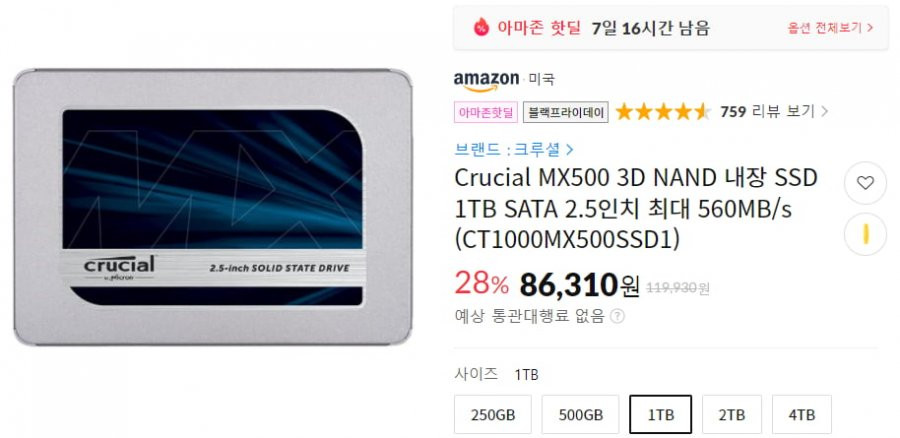Click the 86,310원 discounted price

579,285
